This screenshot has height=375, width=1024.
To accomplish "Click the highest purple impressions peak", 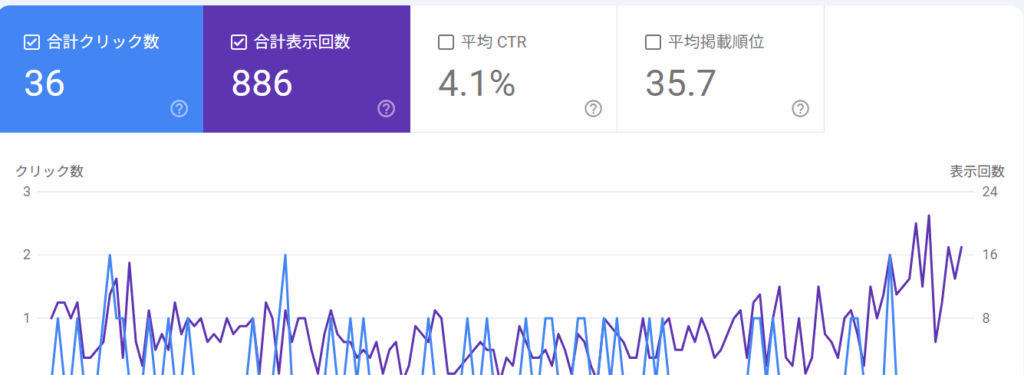I will pos(929,216).
